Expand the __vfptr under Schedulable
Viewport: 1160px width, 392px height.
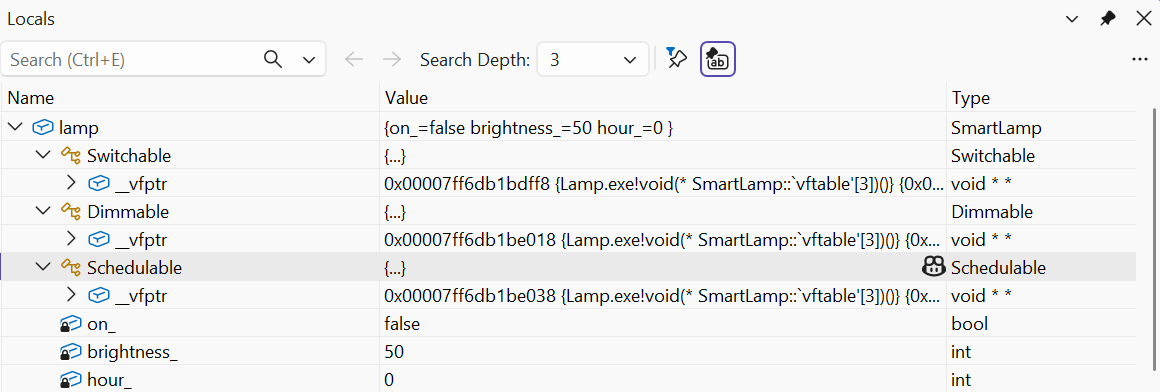click(72, 295)
